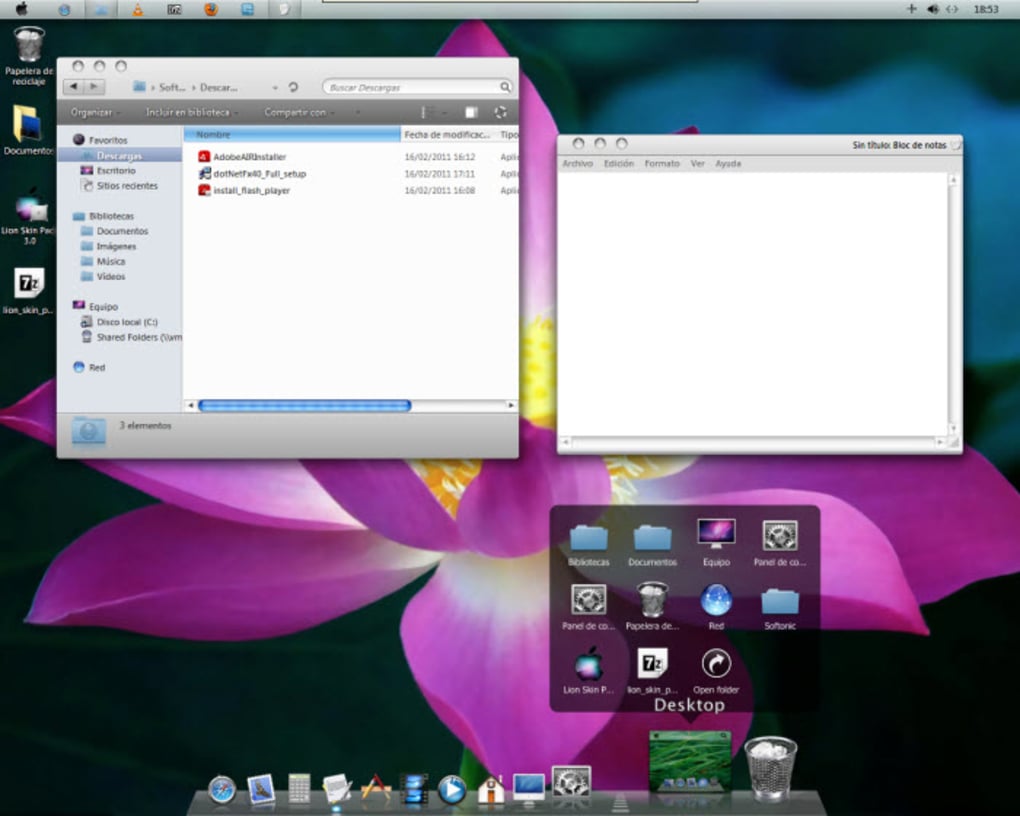
Task: Open the Formato menu in Bloc de notas
Action: pos(661,163)
